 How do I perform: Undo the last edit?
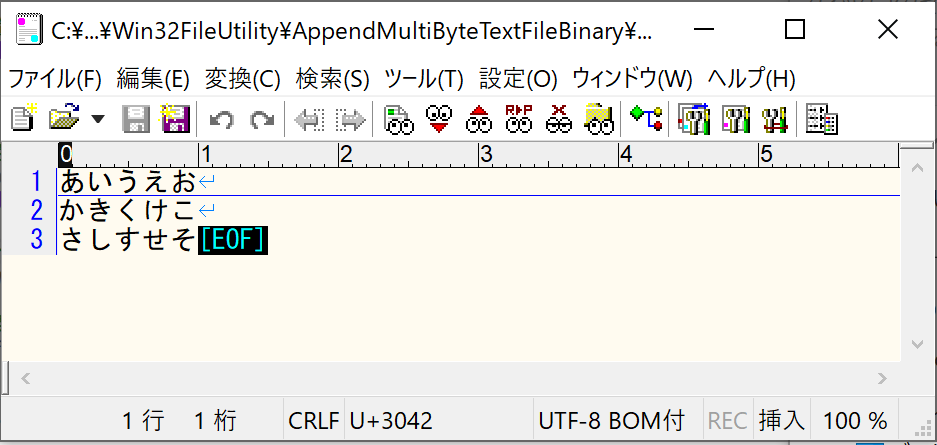(222, 119)
